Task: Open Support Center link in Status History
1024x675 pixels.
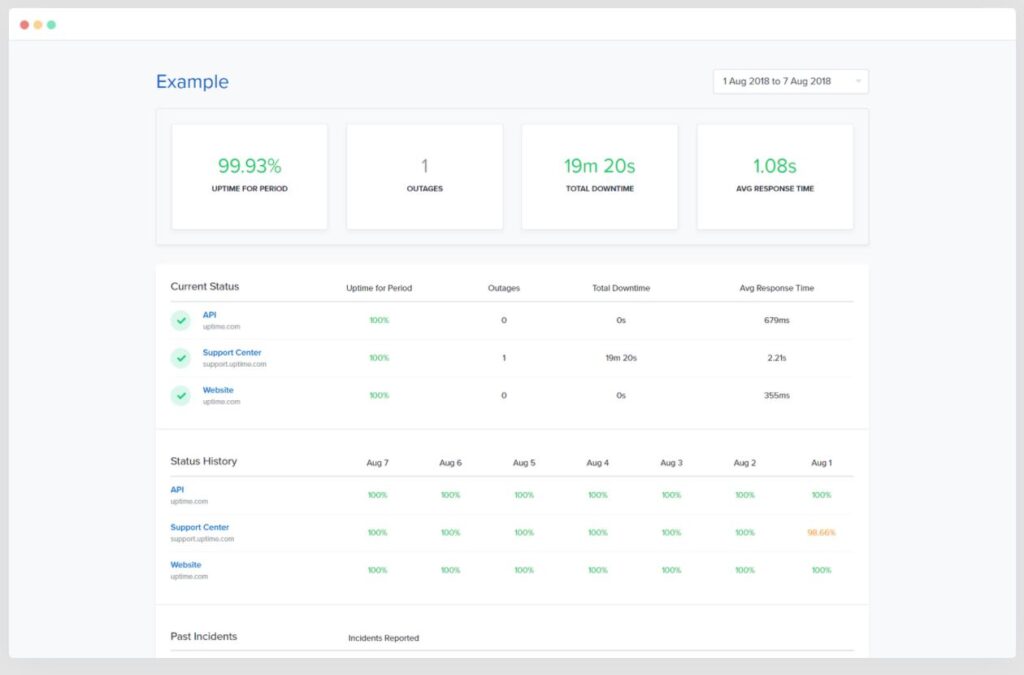Action: click(200, 527)
